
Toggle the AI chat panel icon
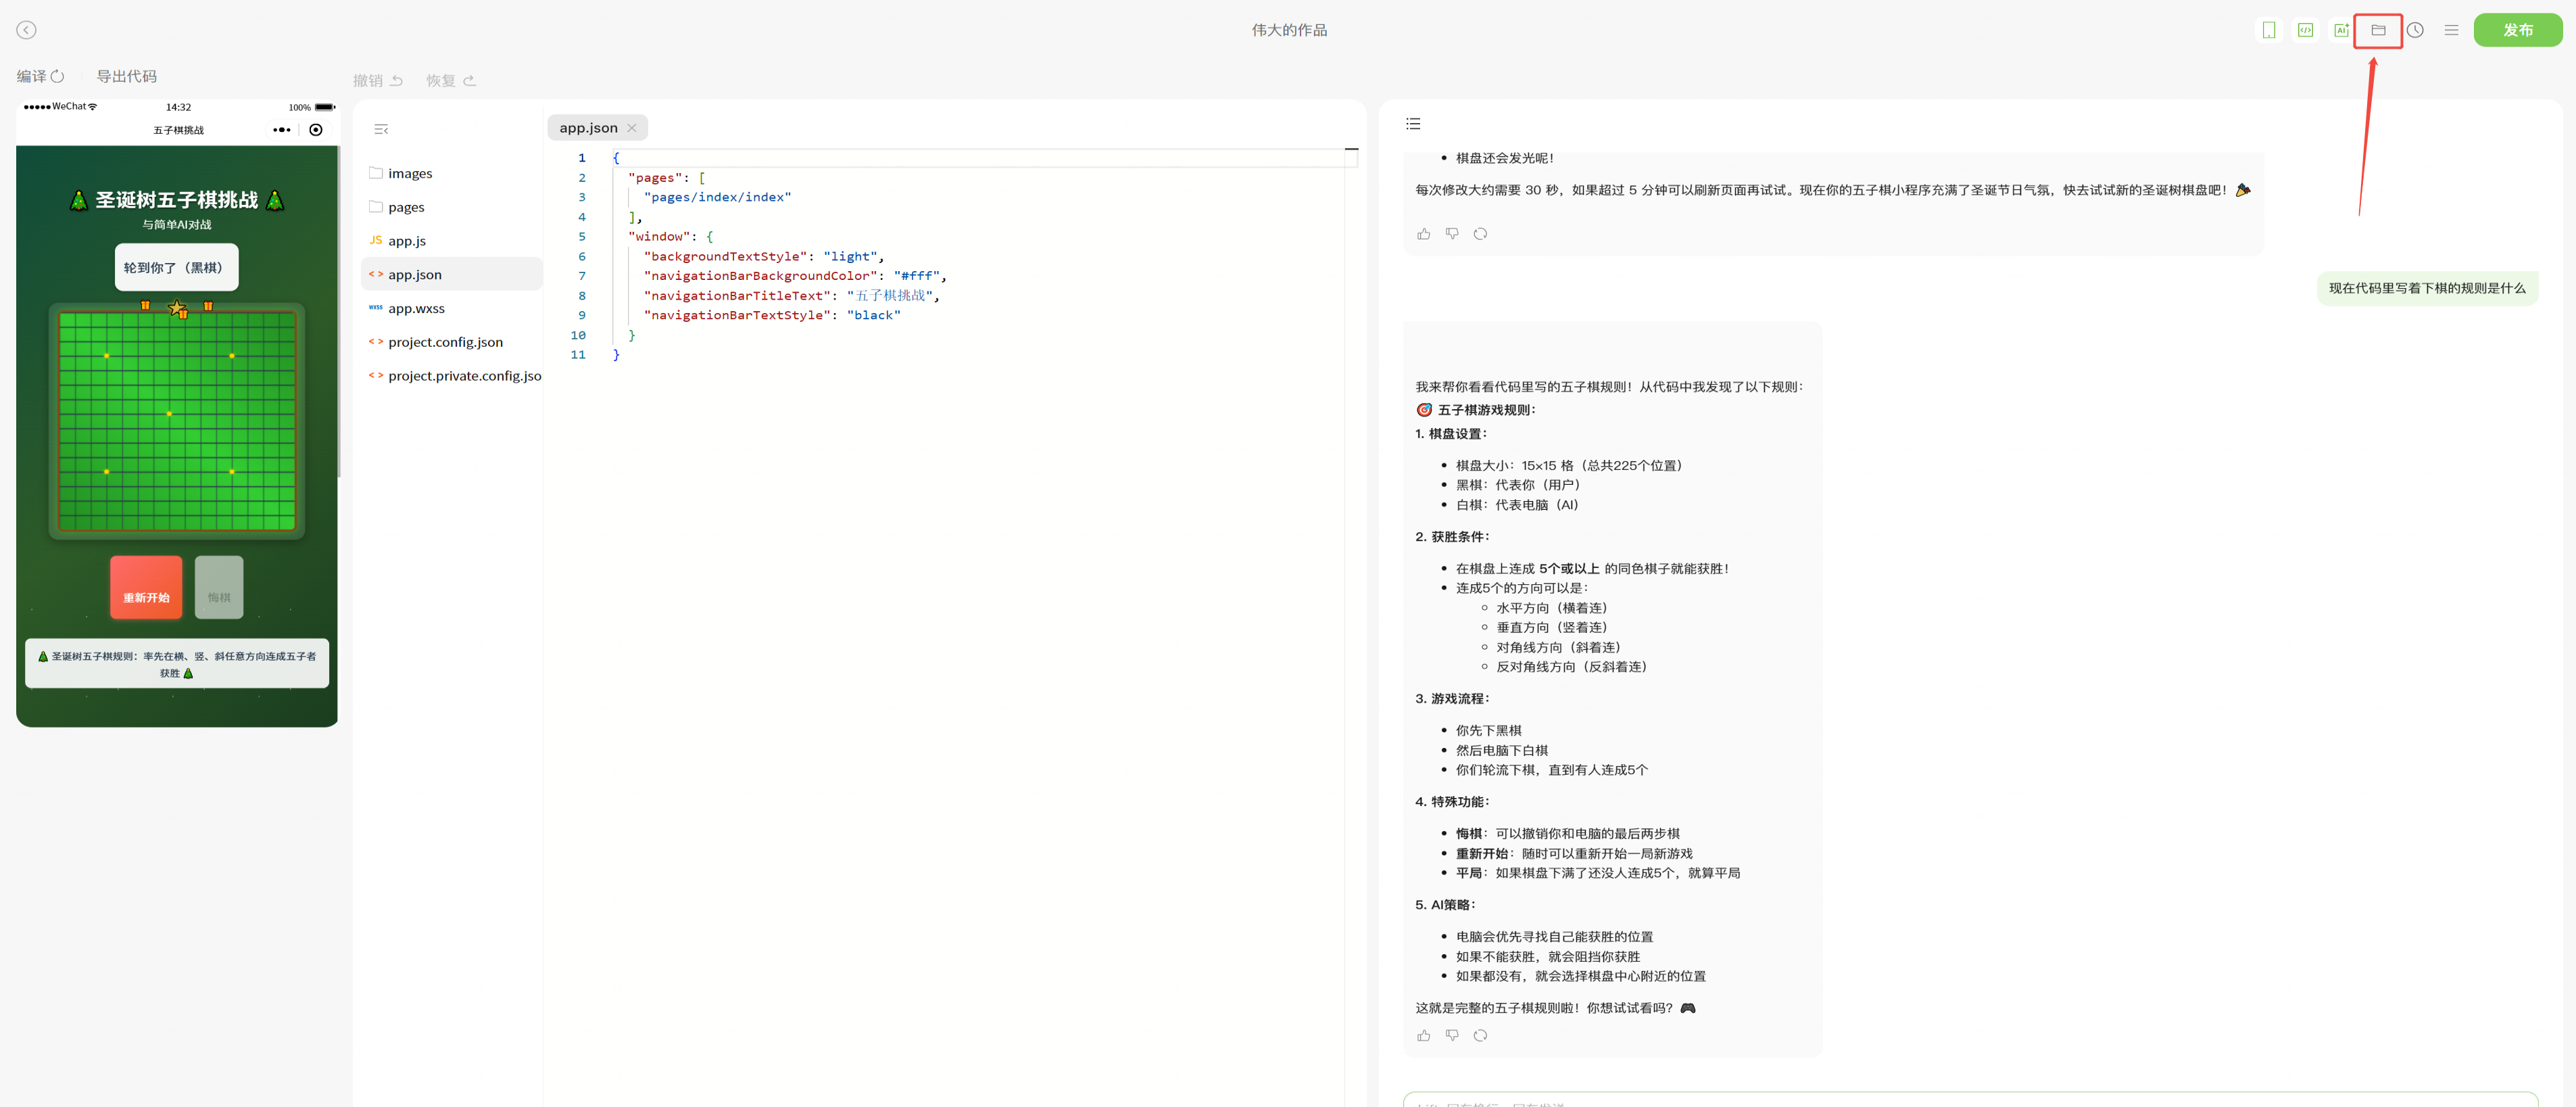(x=2341, y=30)
